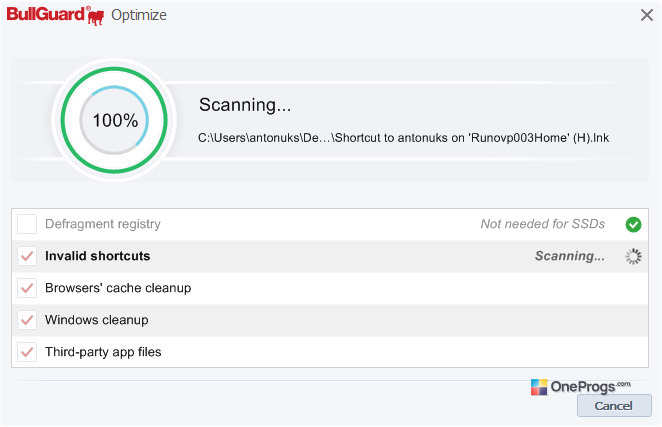Select the Invalid shortcuts label
Viewport: 662px width, 427px height.
tap(98, 256)
